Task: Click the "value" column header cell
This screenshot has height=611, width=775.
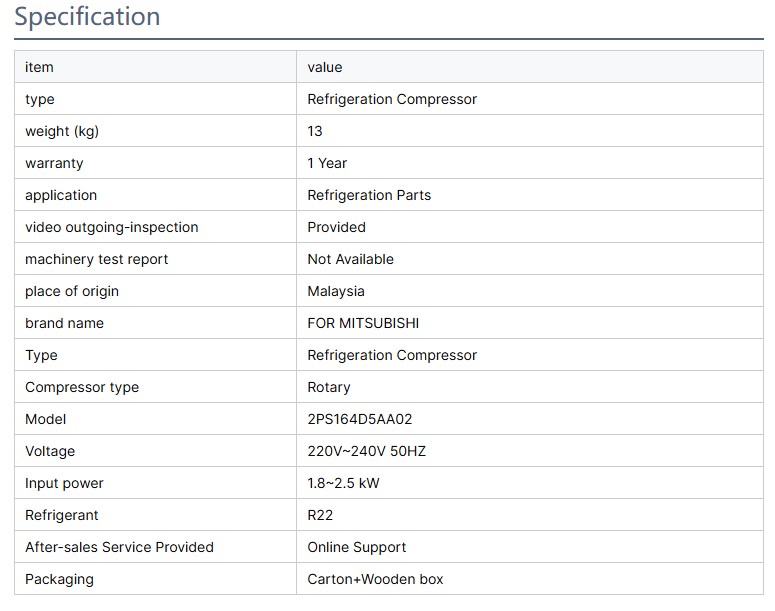Action: coord(325,67)
